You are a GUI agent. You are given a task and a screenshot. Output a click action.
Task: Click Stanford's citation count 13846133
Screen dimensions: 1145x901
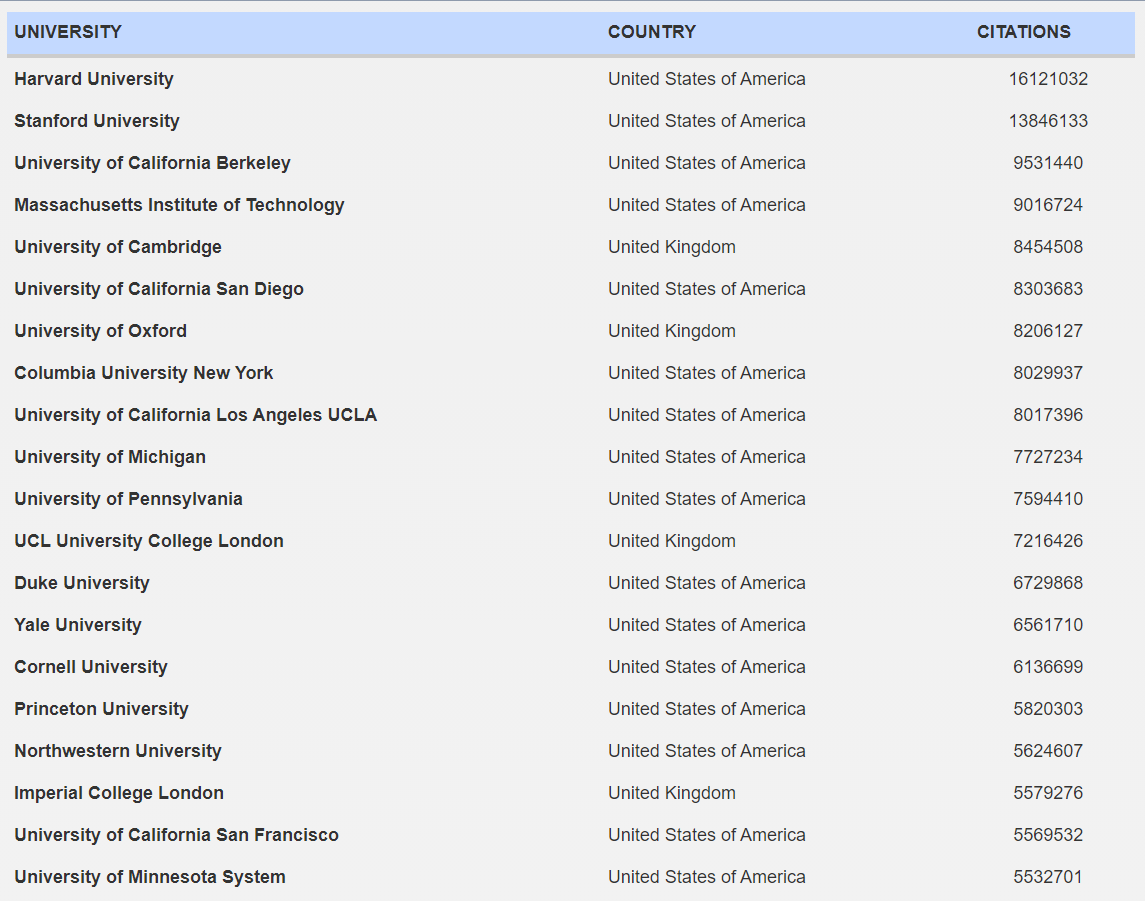tap(1048, 121)
